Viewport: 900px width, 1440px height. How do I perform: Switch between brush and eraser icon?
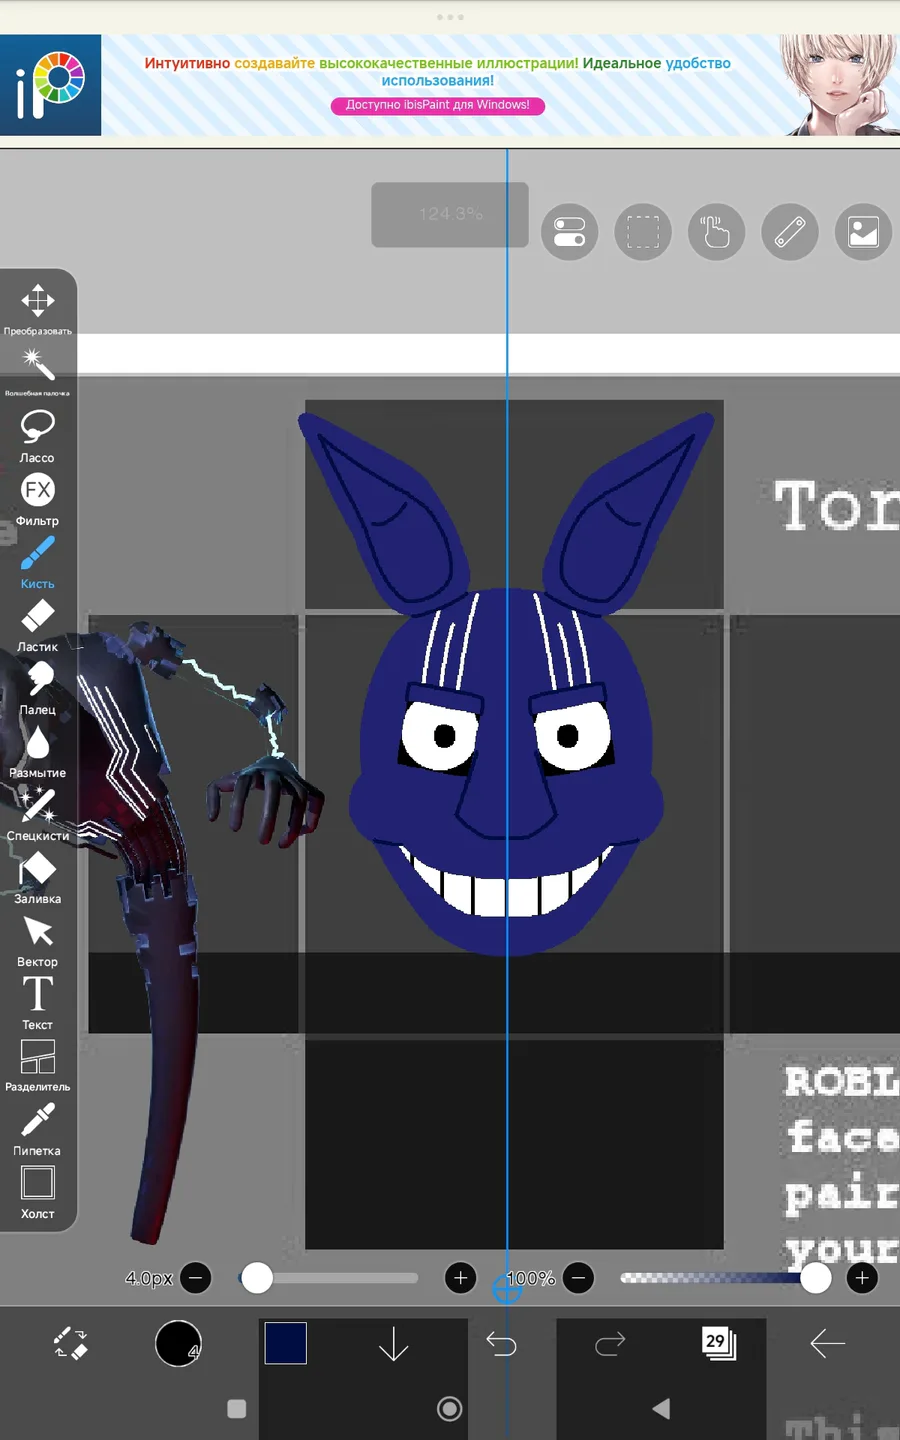(70, 1343)
